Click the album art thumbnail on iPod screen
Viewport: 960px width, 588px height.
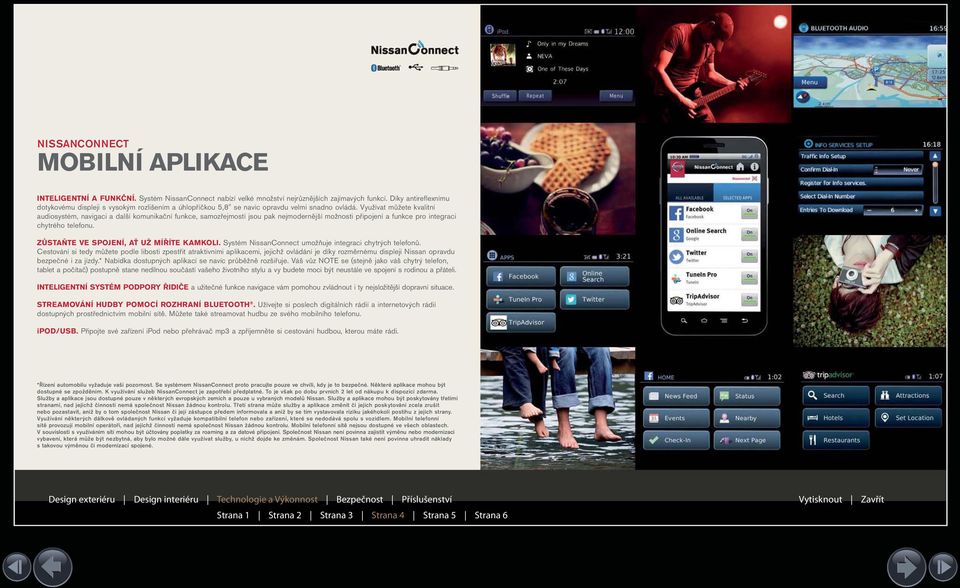point(502,55)
